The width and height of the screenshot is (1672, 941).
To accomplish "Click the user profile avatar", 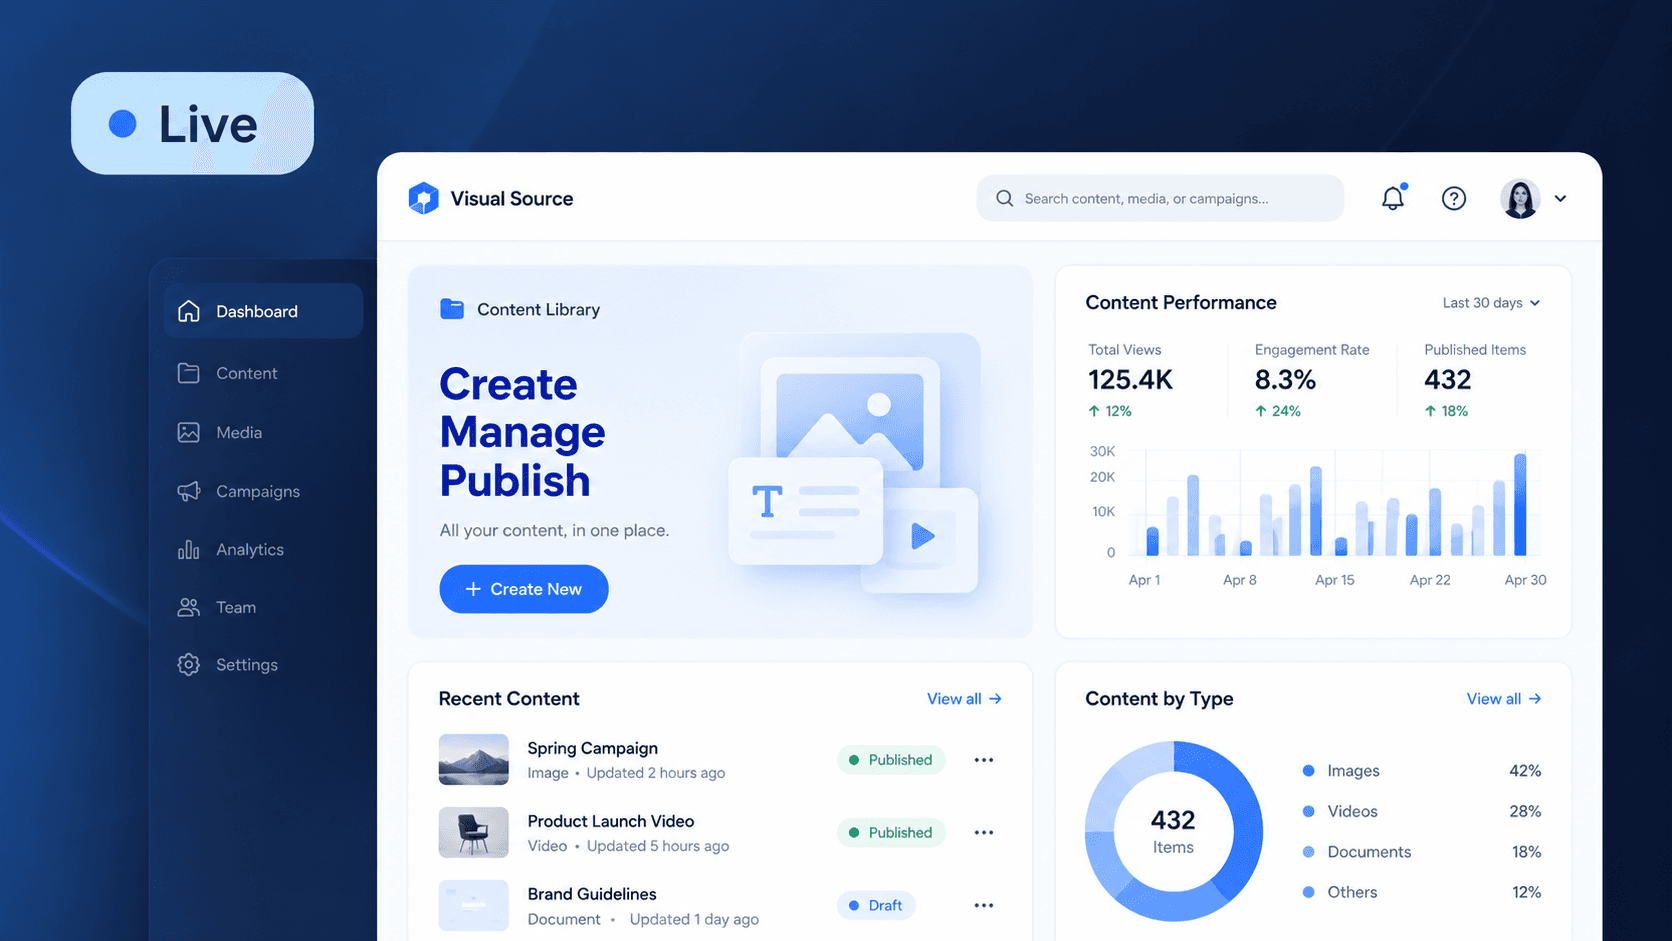I will 1520,198.
